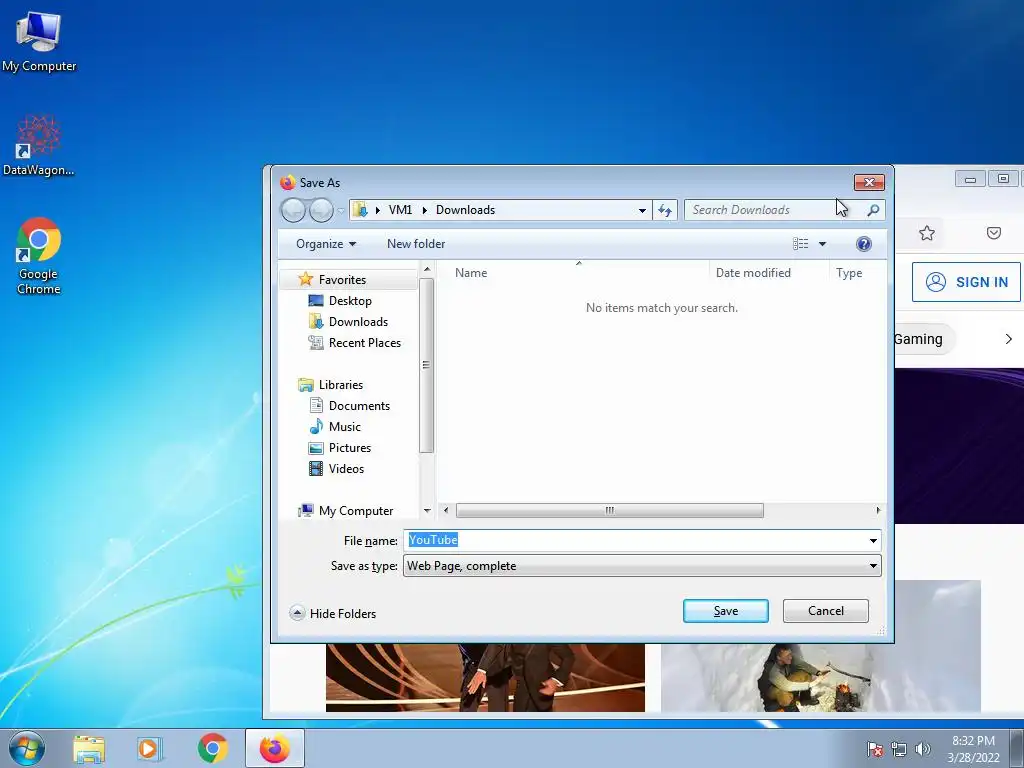Click horizontal scrollbar left arrow
The height and width of the screenshot is (768, 1024).
(446, 511)
